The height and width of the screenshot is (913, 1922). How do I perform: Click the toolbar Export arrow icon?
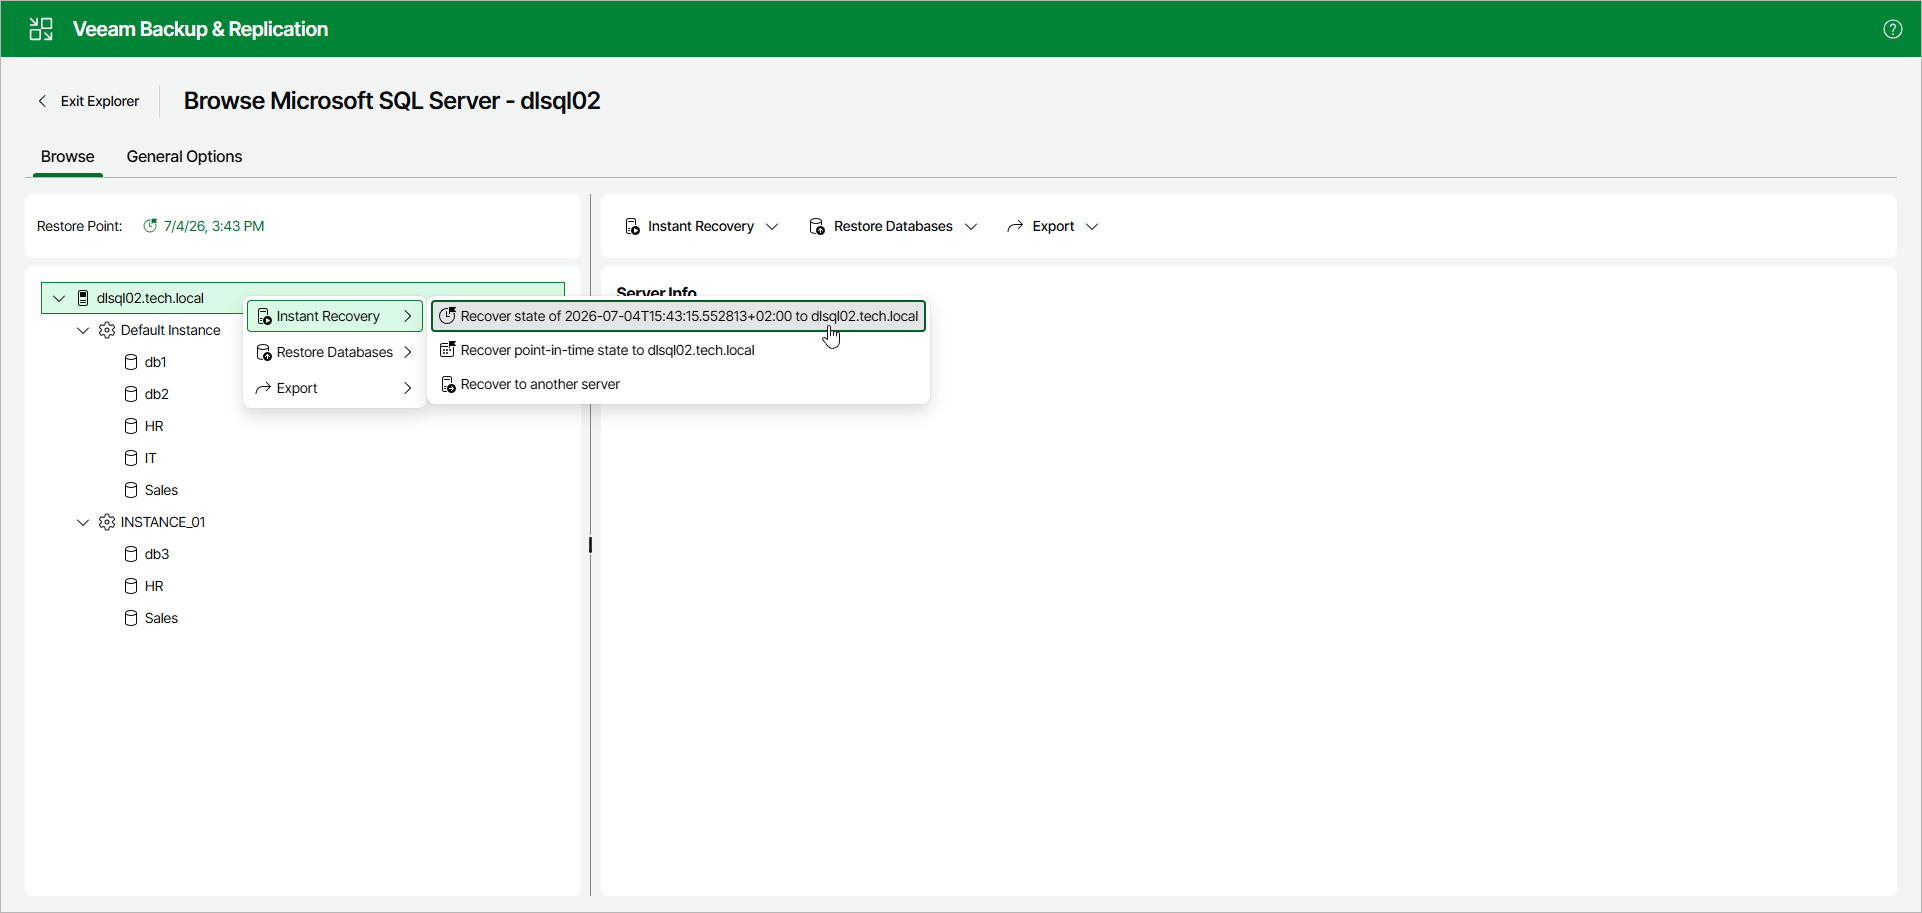point(1015,227)
